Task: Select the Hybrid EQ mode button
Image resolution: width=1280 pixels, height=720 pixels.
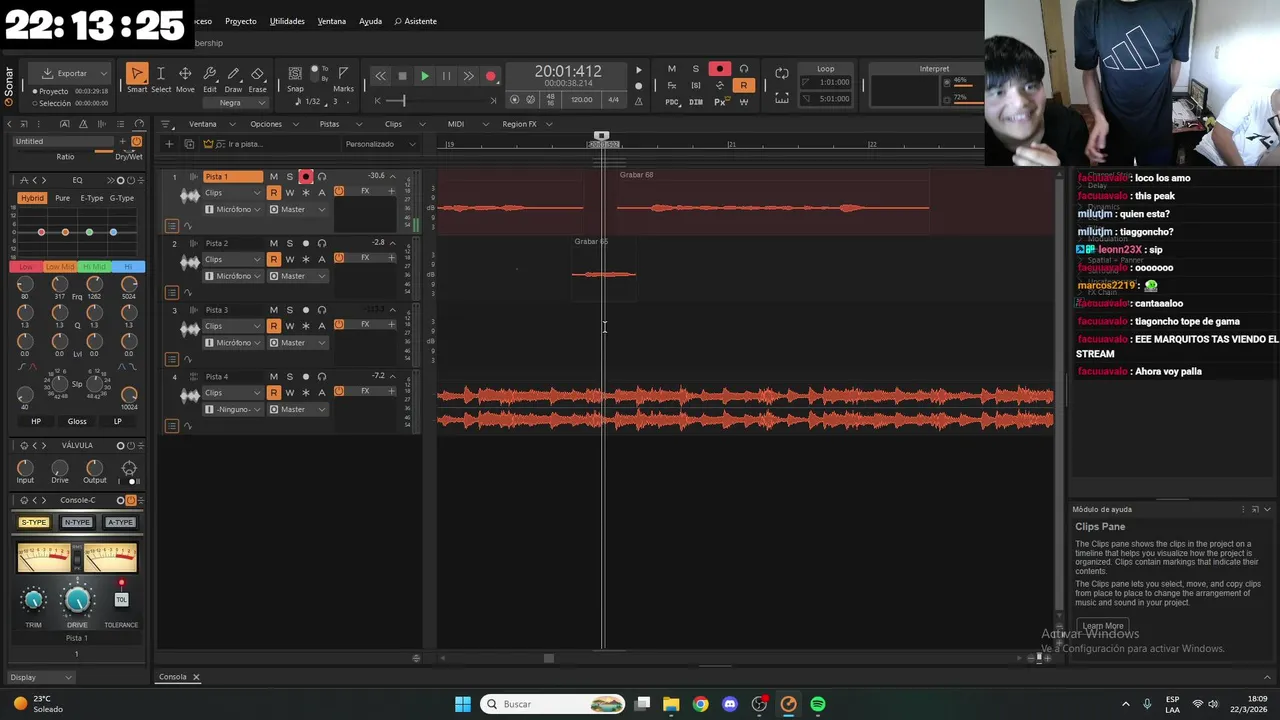Action: pyautogui.click(x=33, y=198)
